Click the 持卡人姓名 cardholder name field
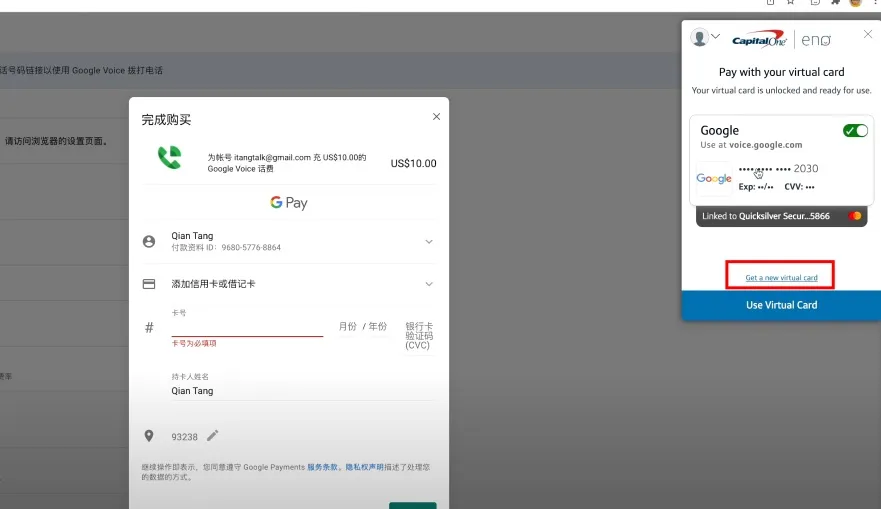 click(300, 391)
